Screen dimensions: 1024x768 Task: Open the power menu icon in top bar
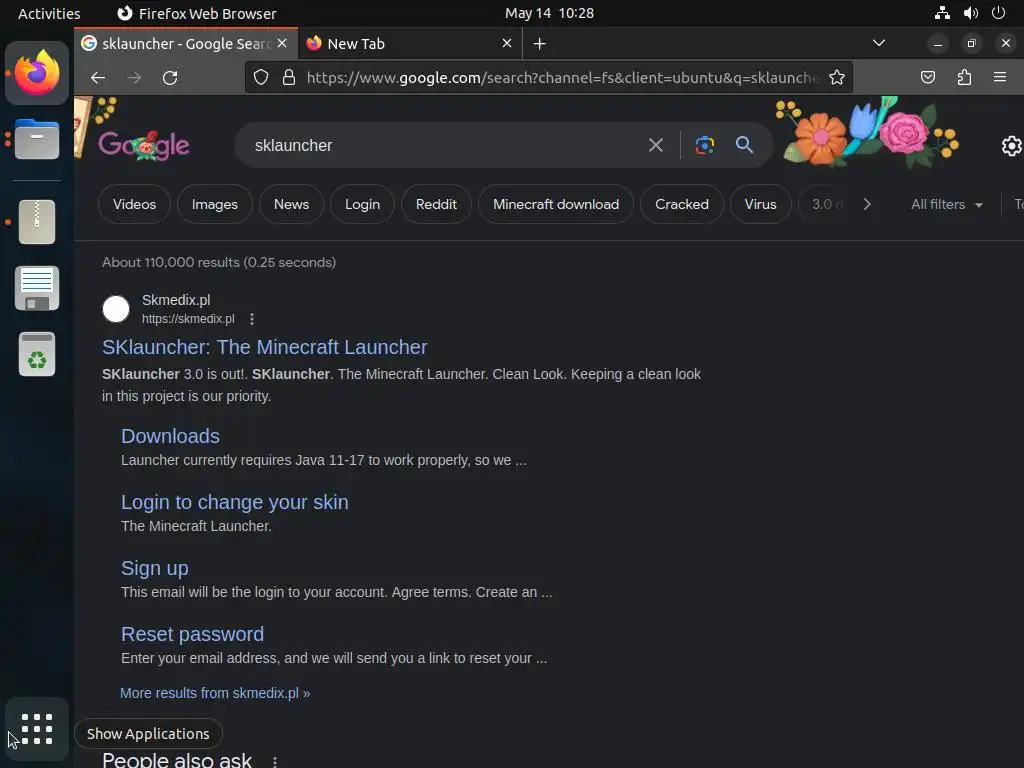(x=998, y=12)
